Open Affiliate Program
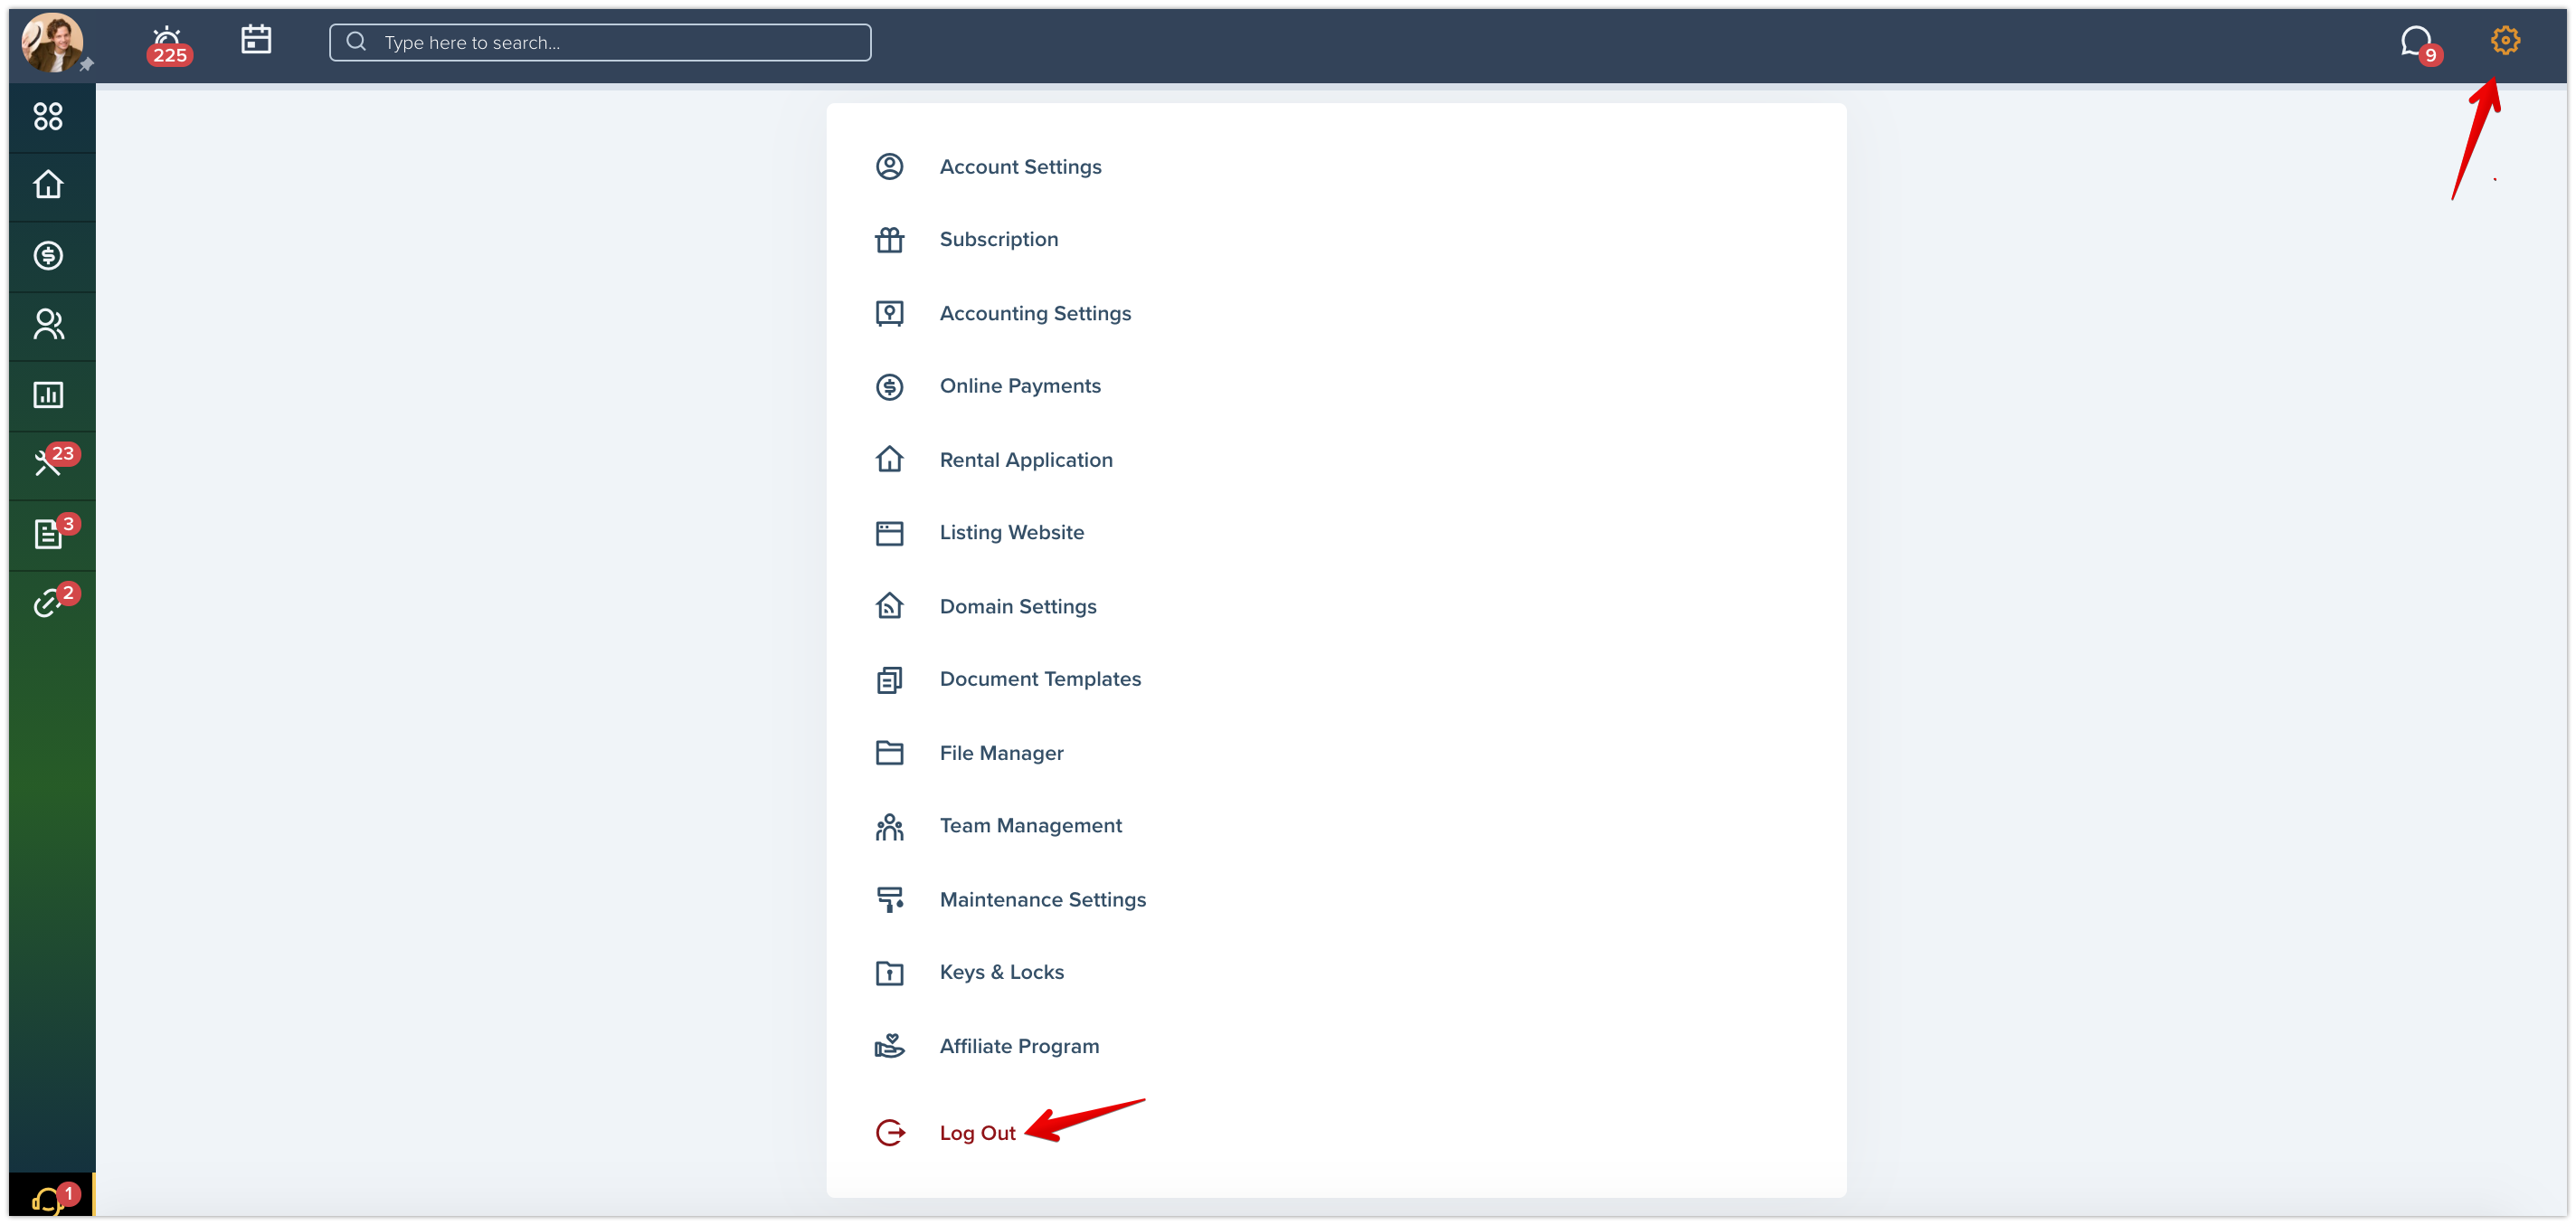The height and width of the screenshot is (1225, 2576). click(1019, 1047)
